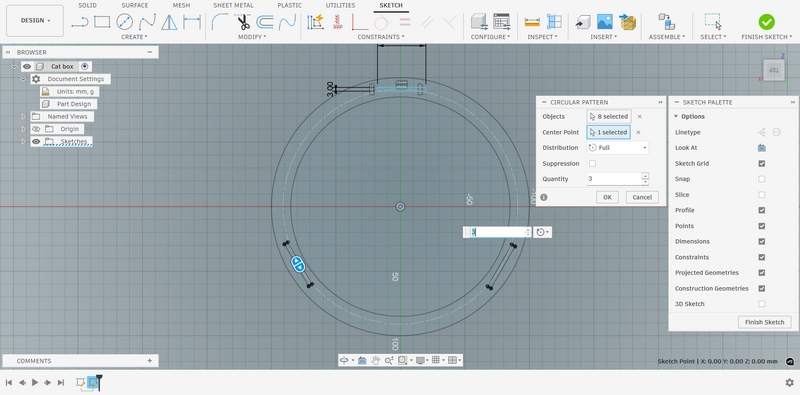Select the Polygon triangle tool
800x395 pixels.
point(169,22)
